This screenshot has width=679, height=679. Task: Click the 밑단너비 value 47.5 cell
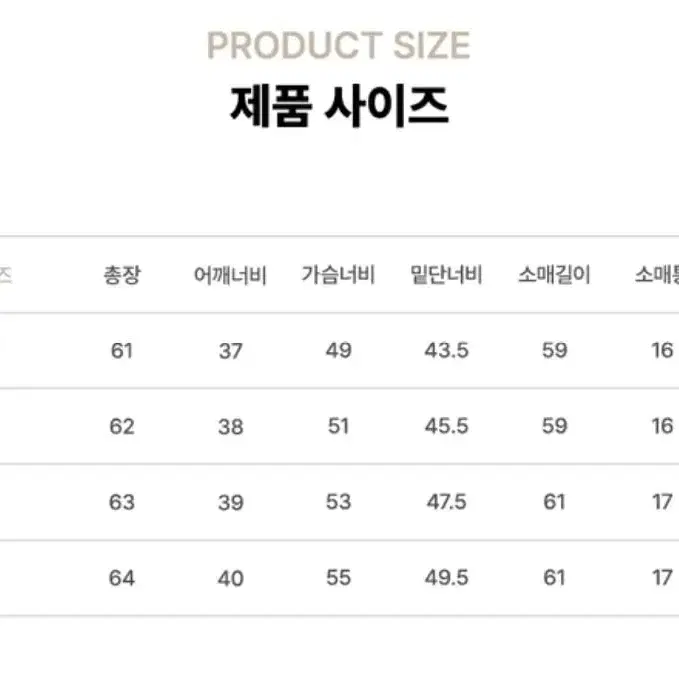[x=446, y=502]
